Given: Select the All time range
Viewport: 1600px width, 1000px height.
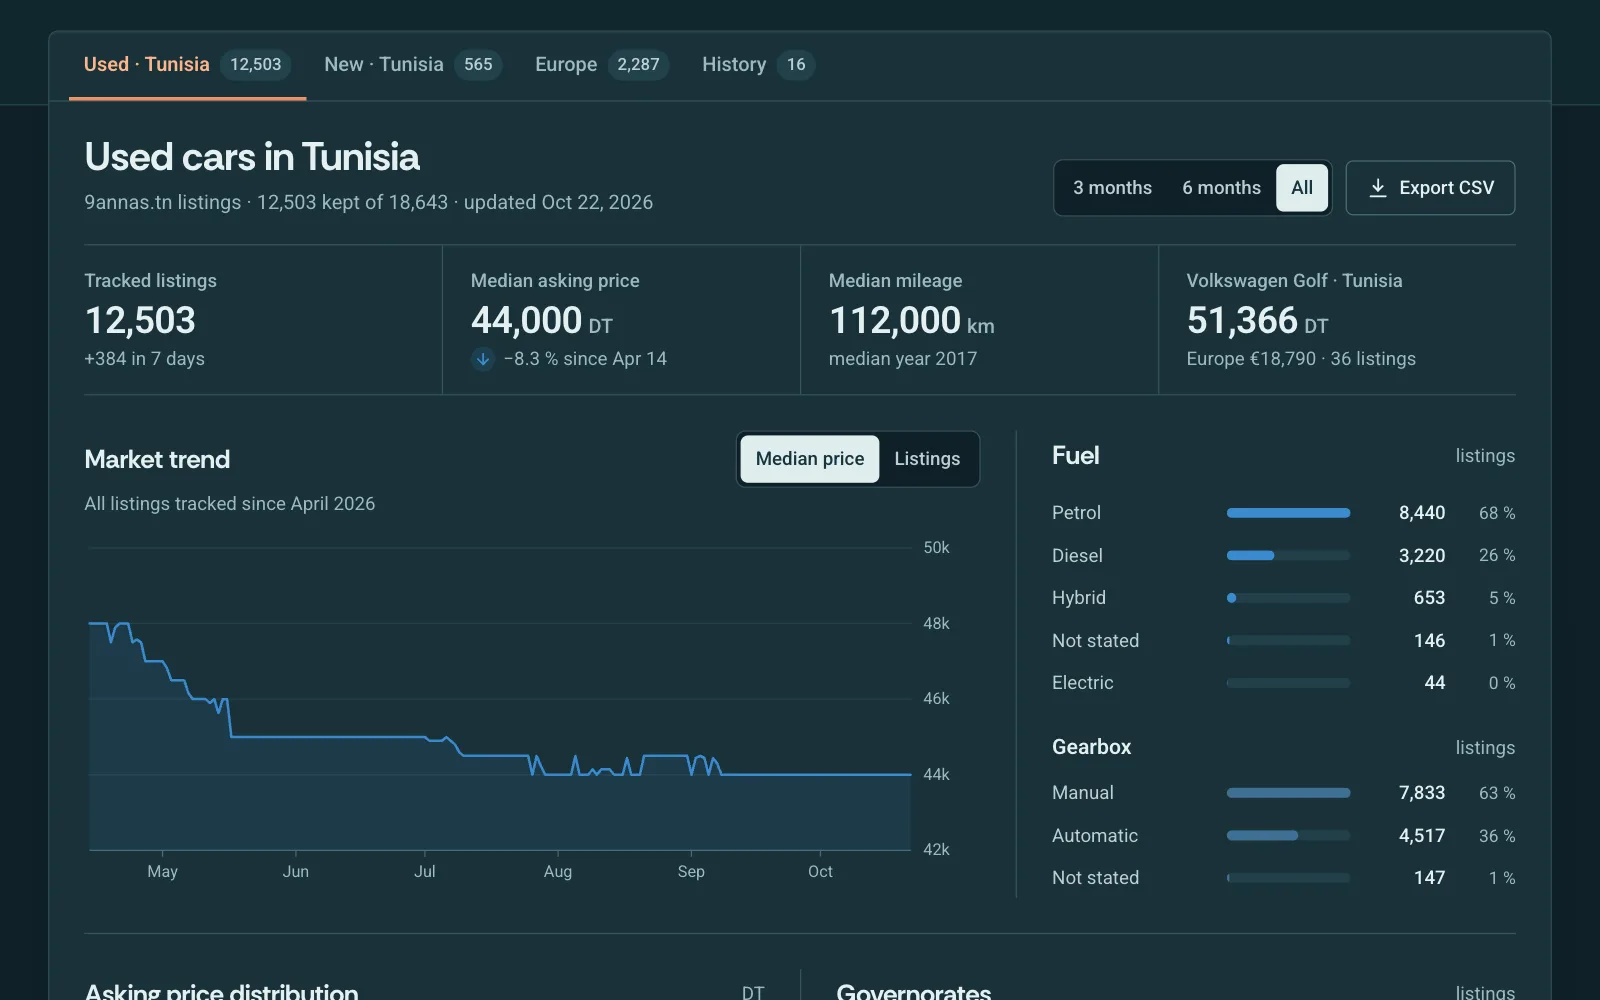Looking at the screenshot, I should click(1302, 188).
